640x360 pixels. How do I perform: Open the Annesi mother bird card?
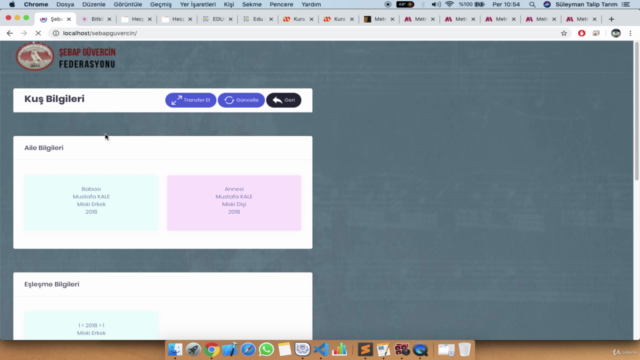(234, 203)
